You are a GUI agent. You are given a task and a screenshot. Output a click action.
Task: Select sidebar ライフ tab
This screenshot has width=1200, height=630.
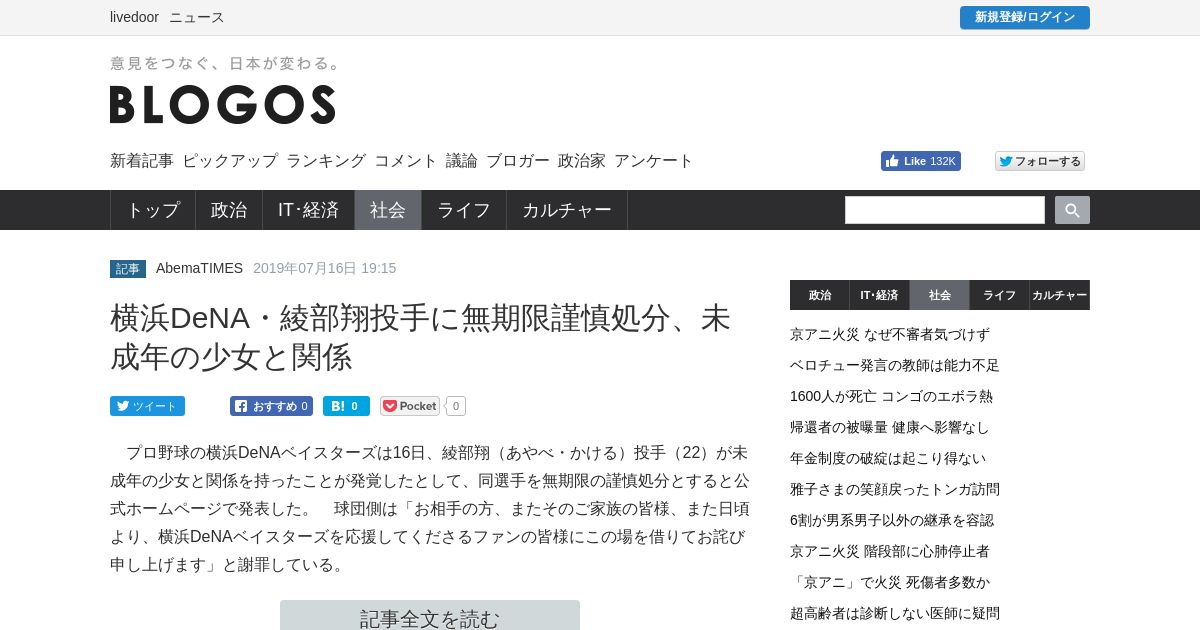[x=1000, y=295]
